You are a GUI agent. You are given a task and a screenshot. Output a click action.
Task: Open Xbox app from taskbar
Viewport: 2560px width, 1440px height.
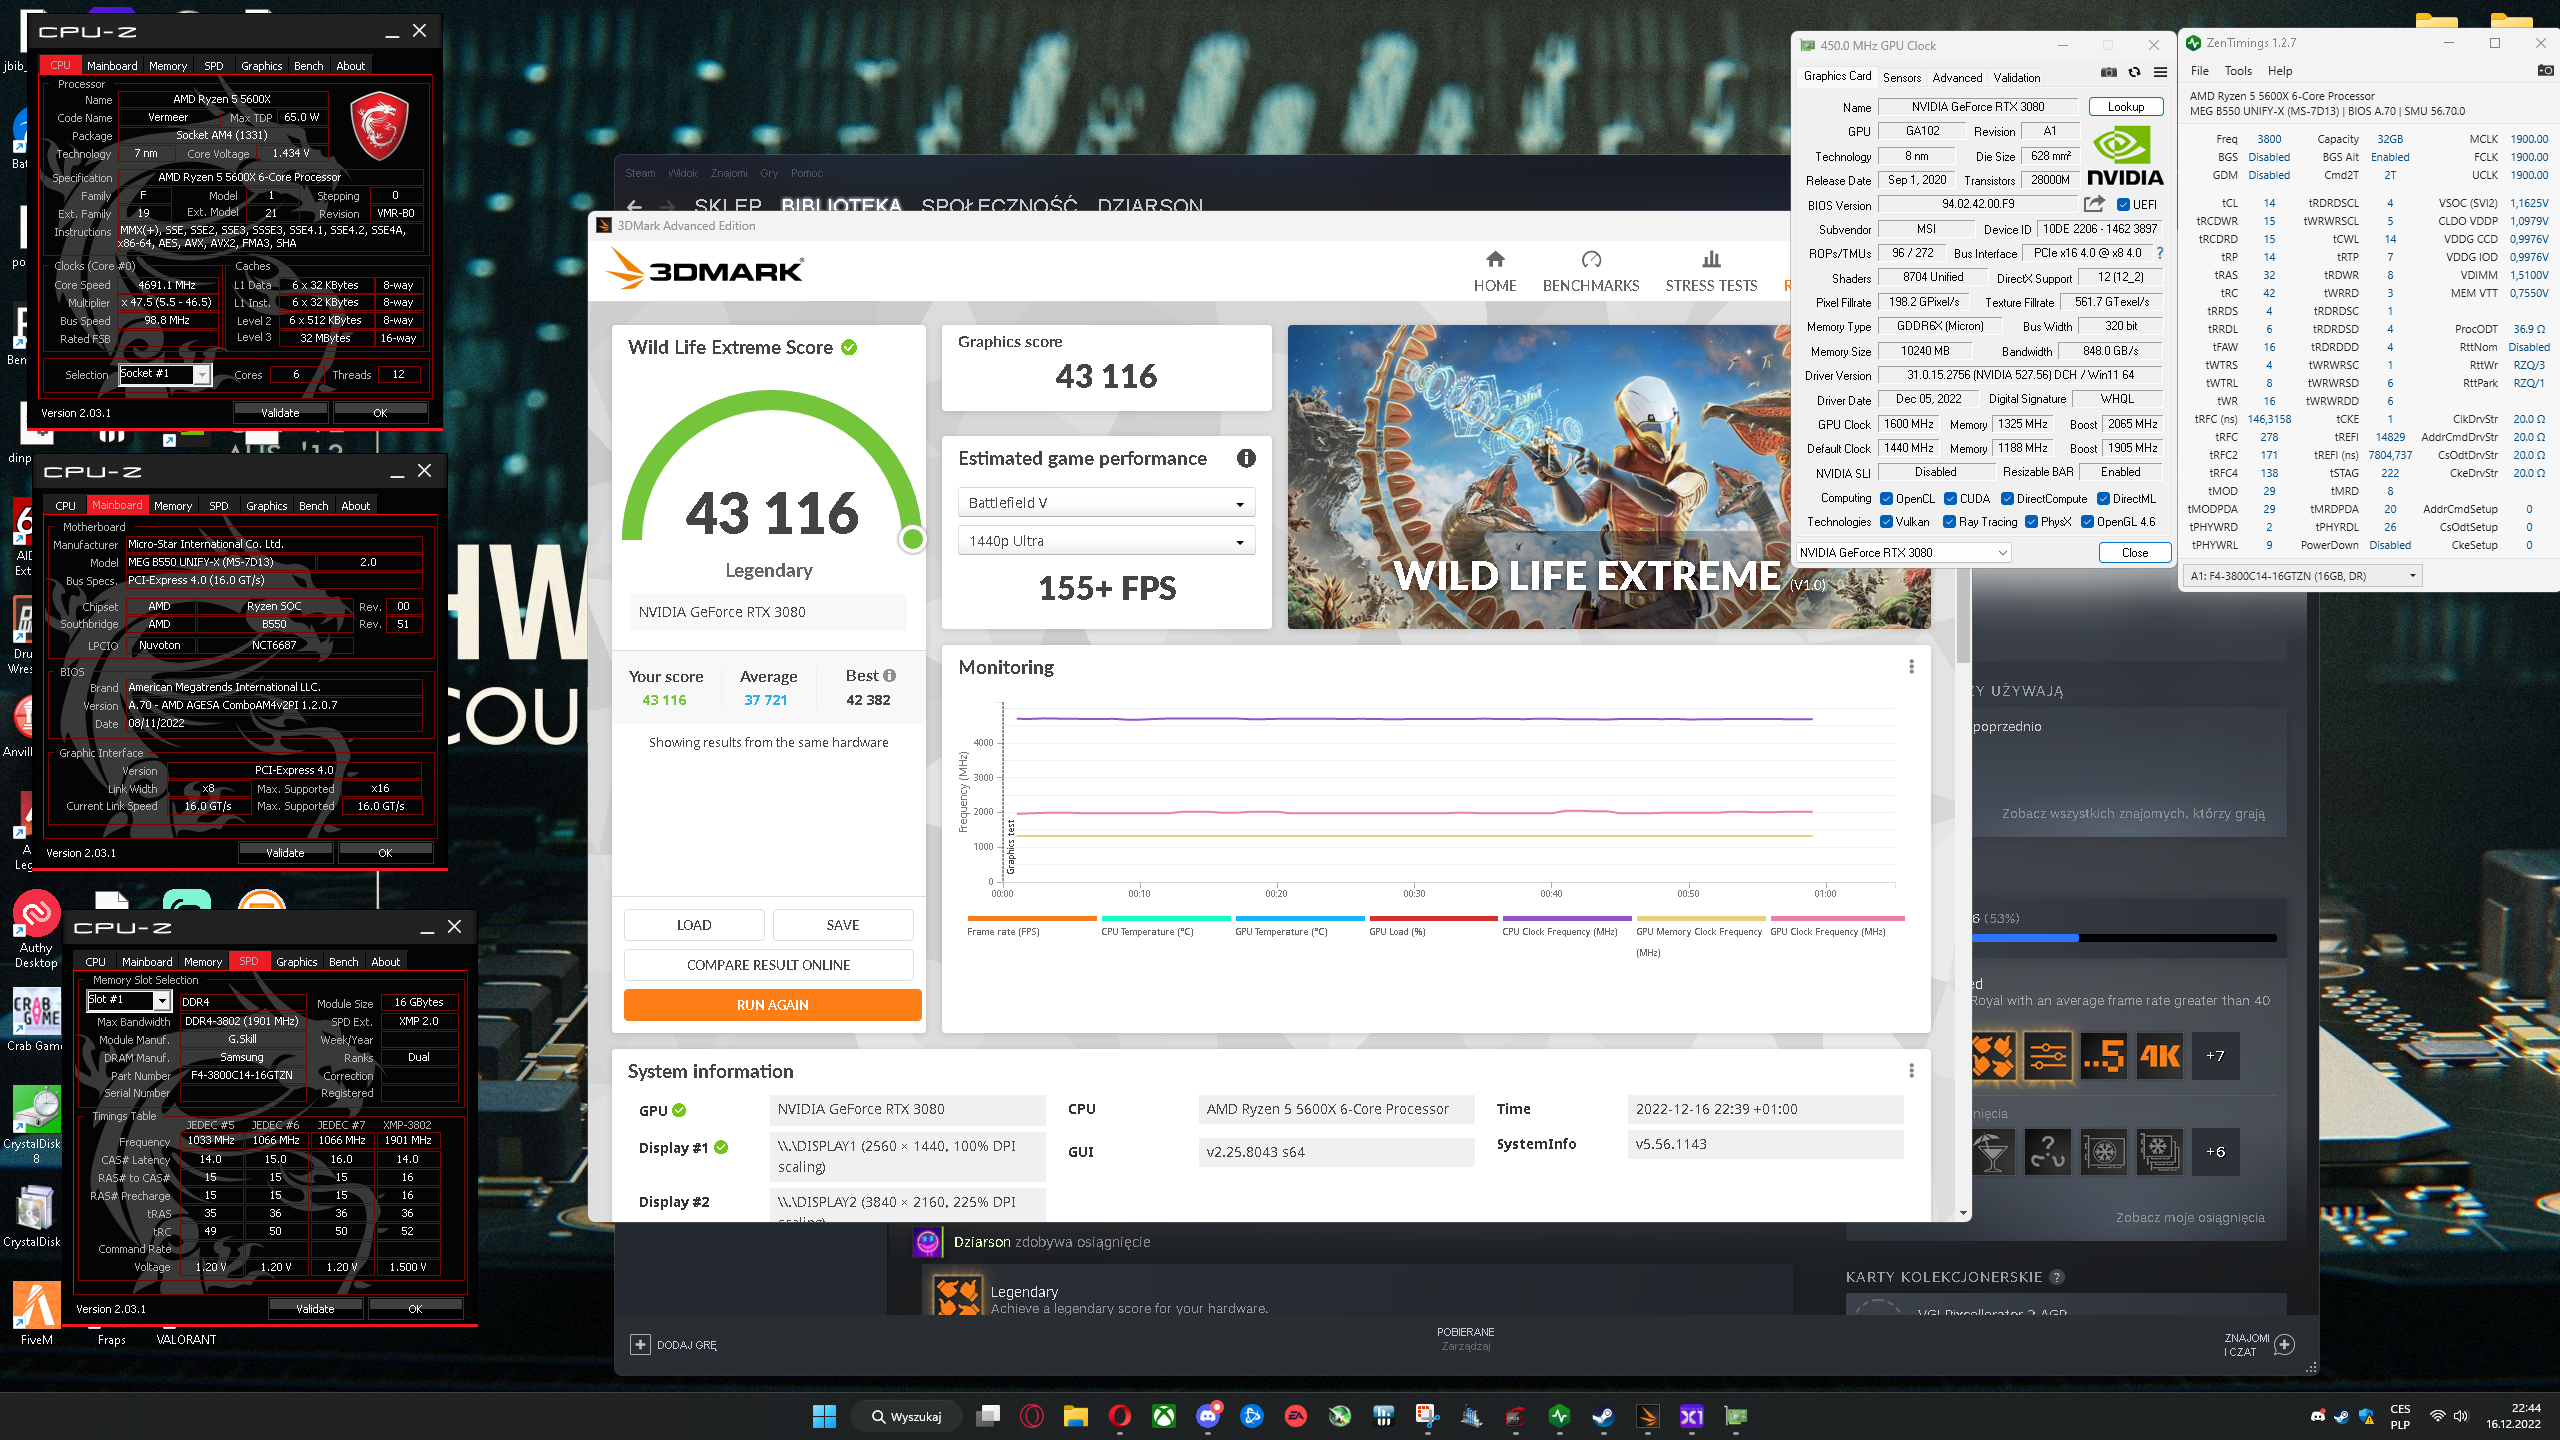[1163, 1416]
